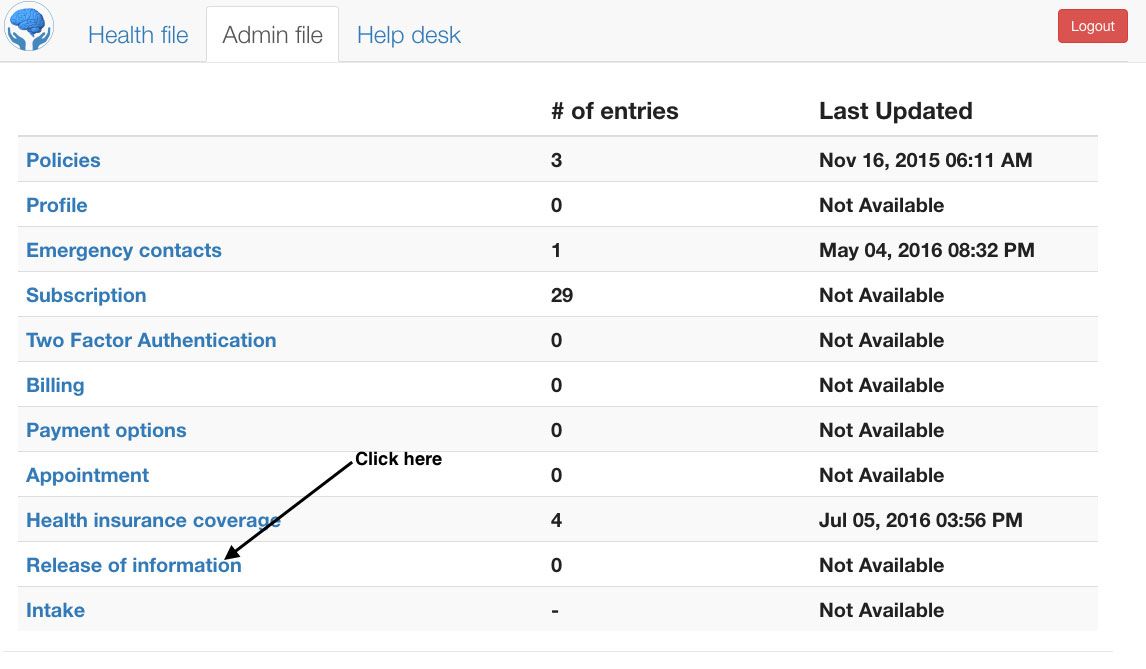The image size is (1146, 669).
Task: Click the date 'May 04, 2016 08:32 PM'
Action: (927, 250)
